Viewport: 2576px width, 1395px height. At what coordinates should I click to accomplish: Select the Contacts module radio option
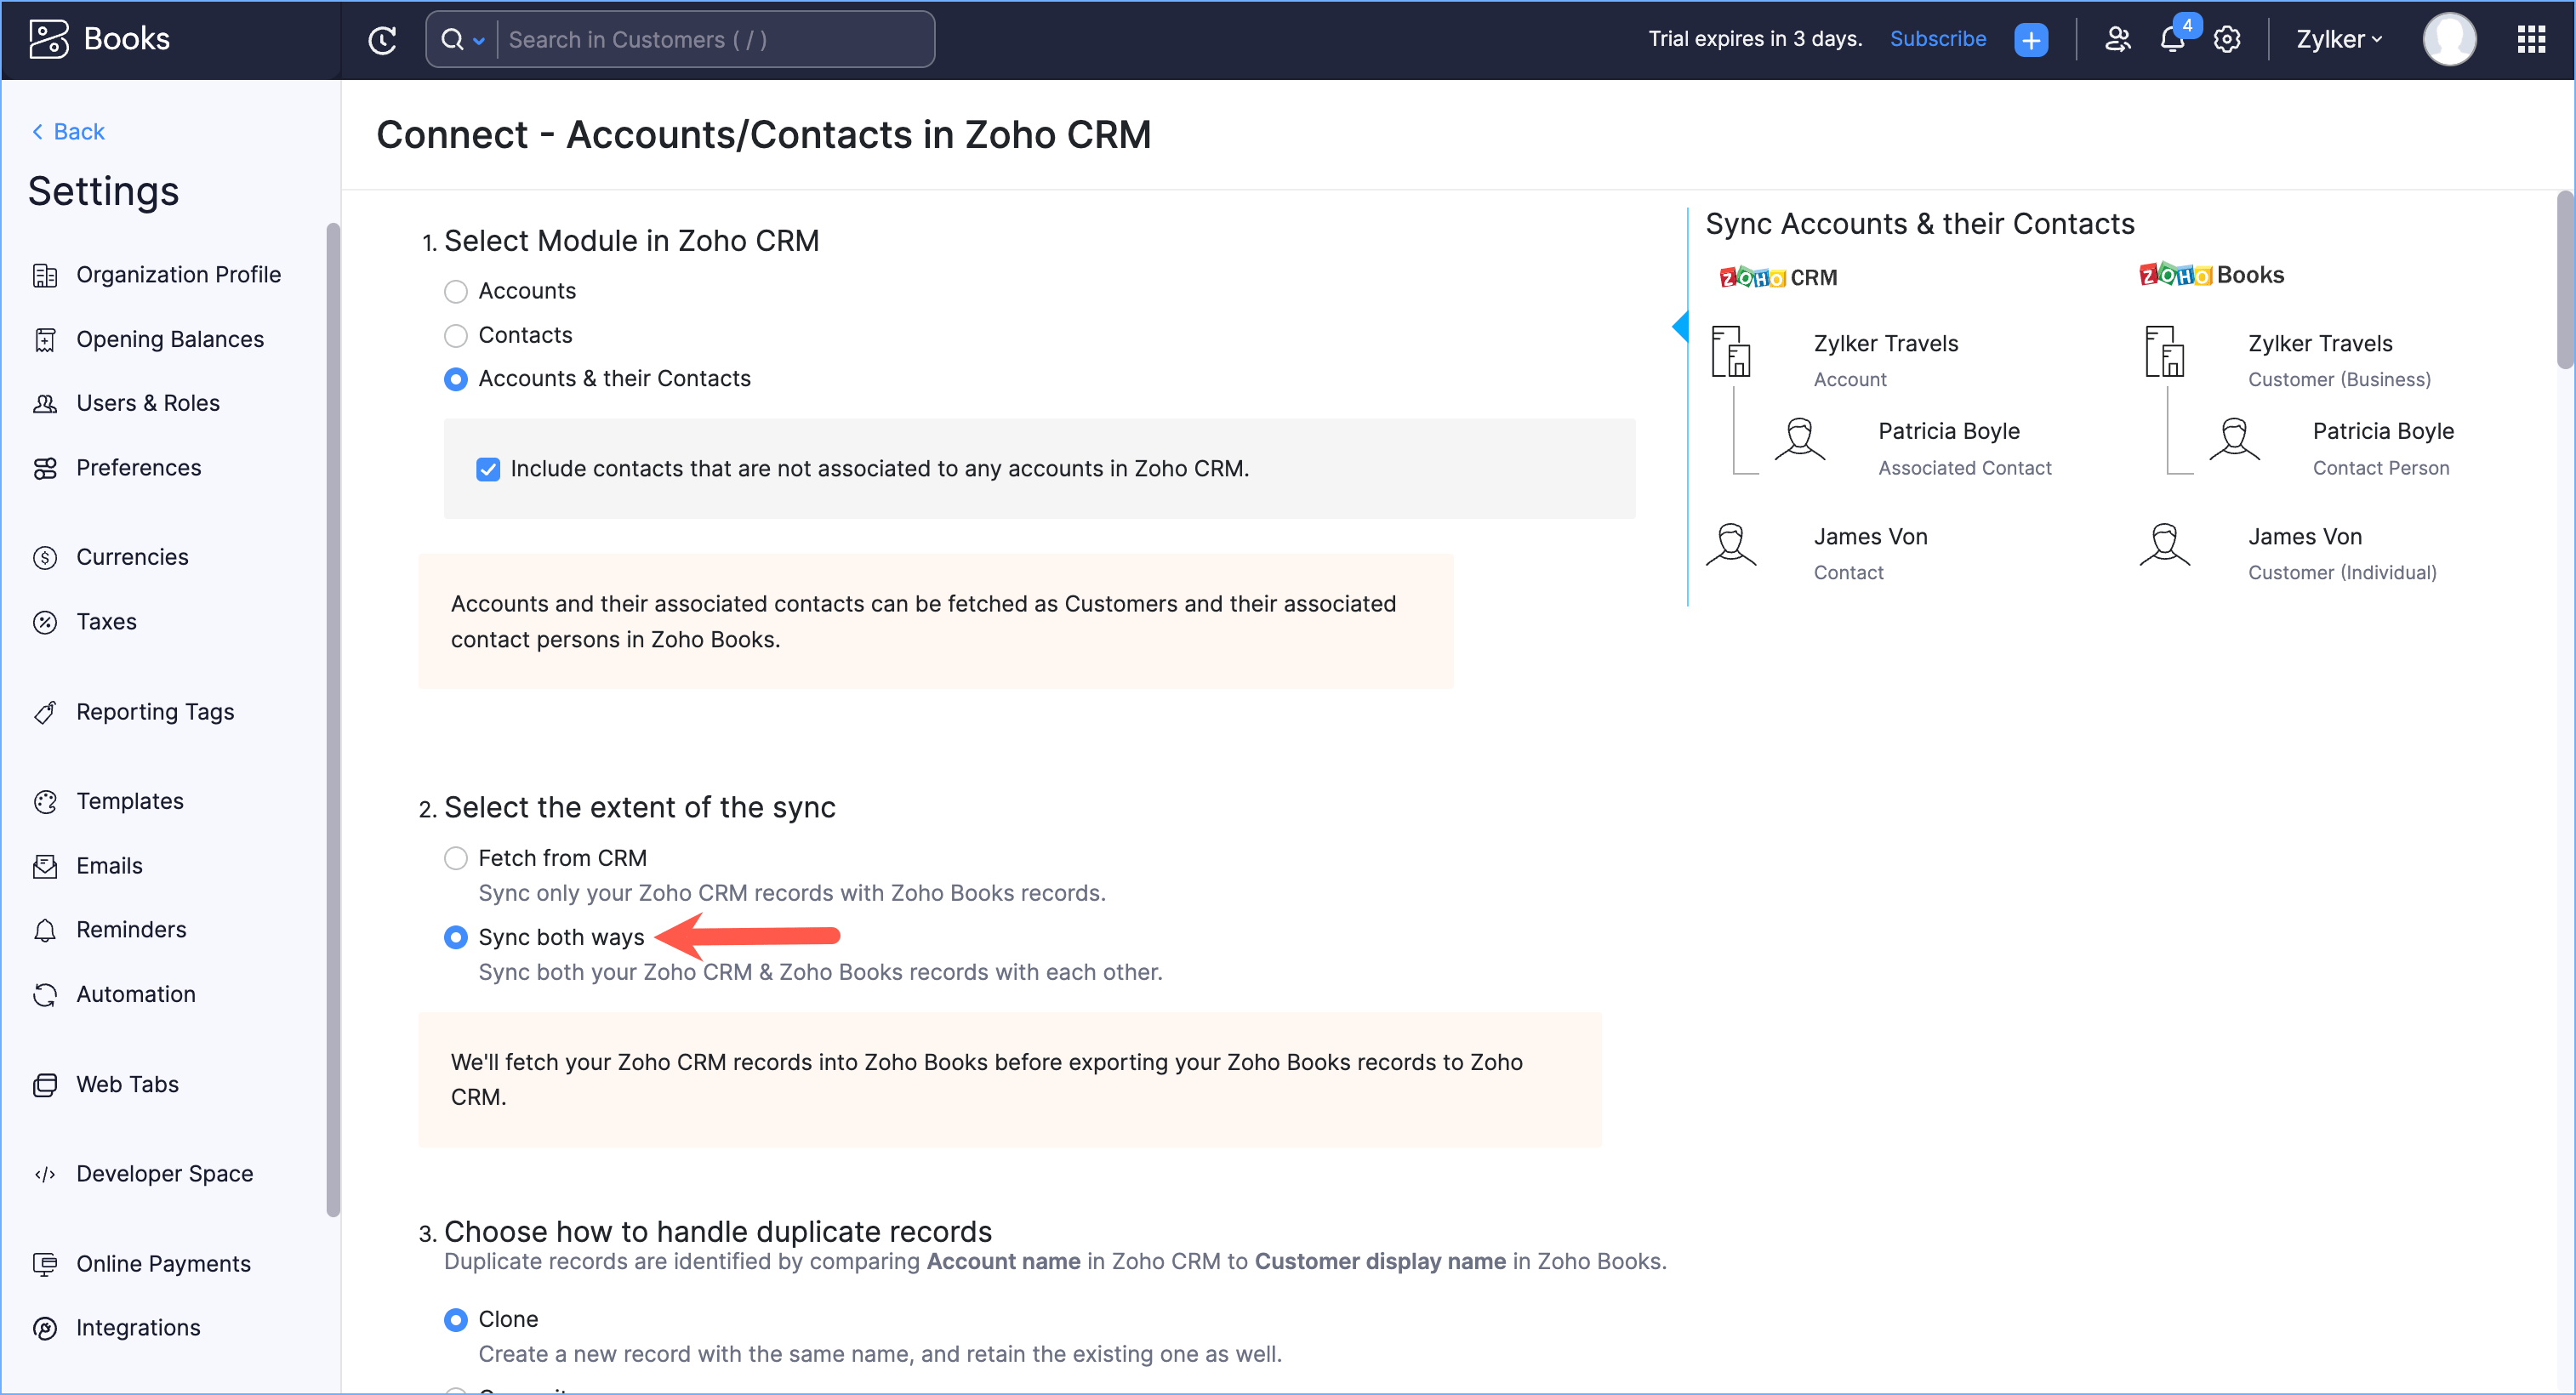click(456, 335)
